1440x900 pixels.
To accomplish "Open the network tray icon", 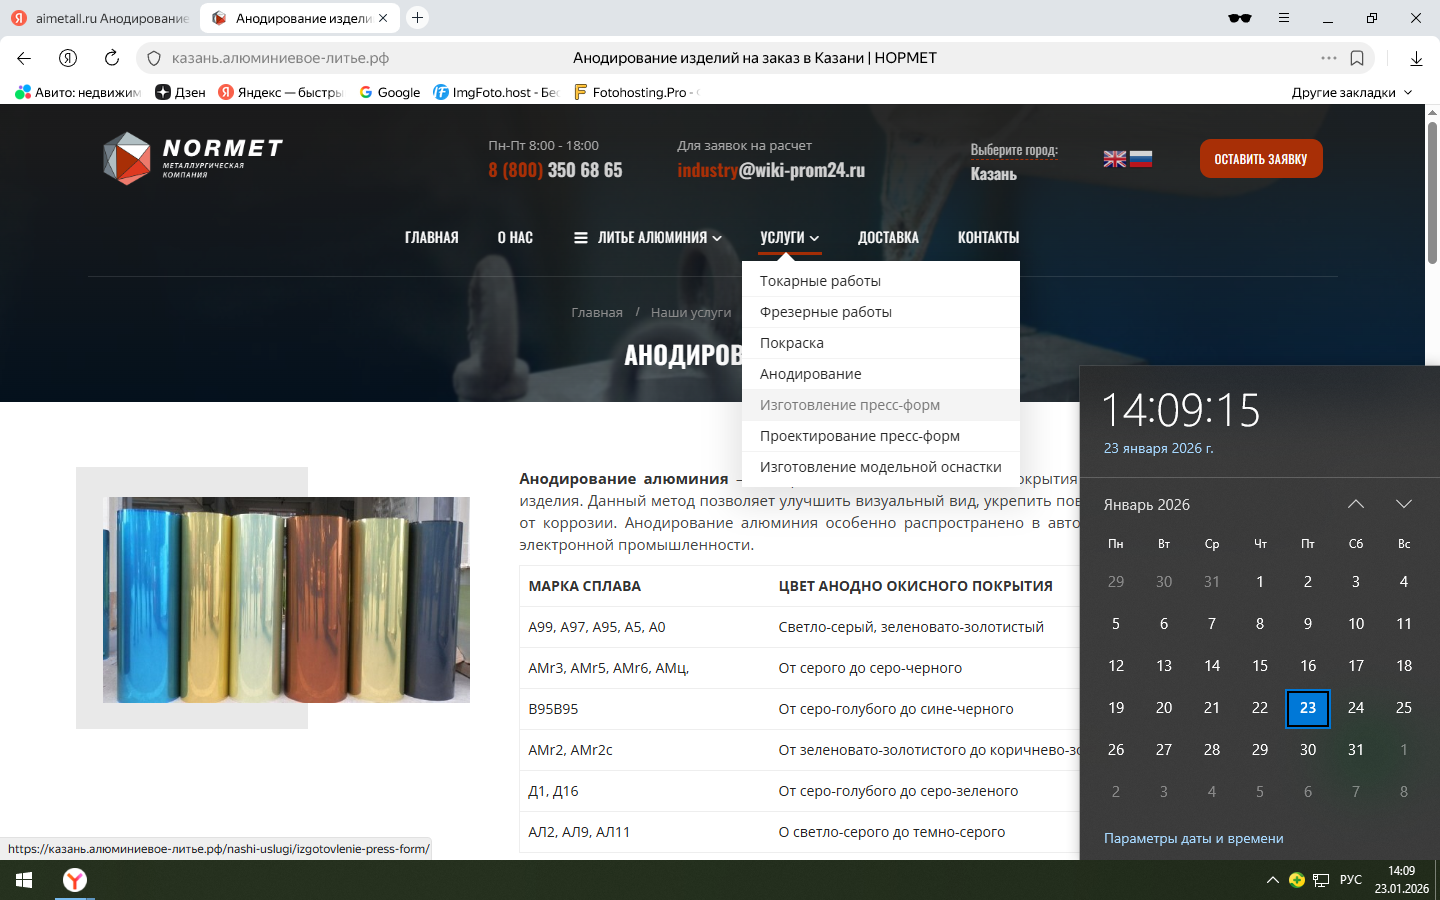I will pyautogui.click(x=1321, y=880).
